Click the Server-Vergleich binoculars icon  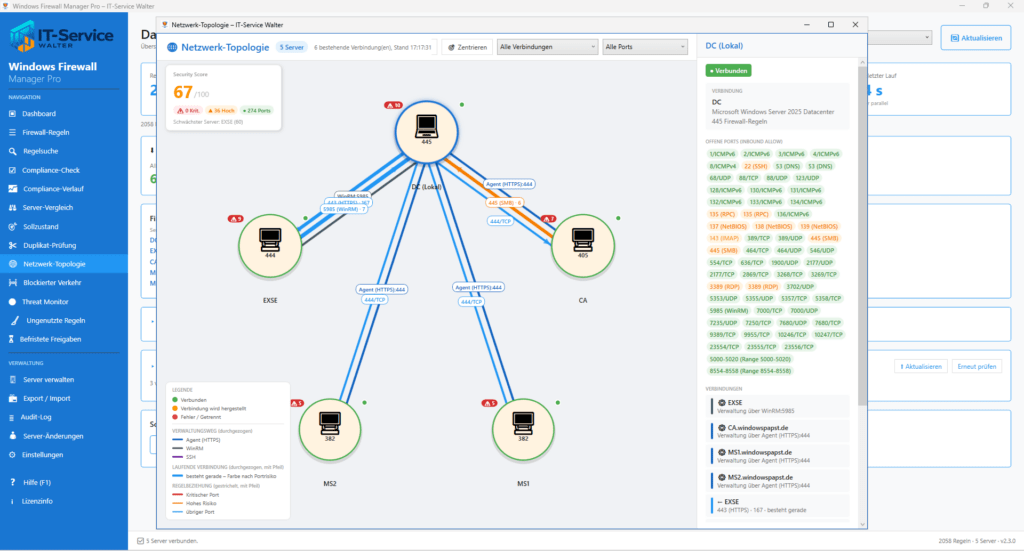(12, 208)
